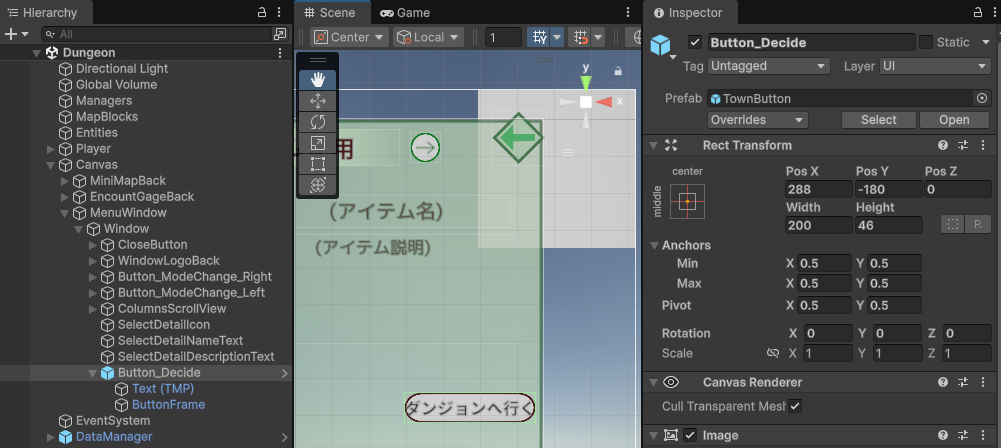1001x448 pixels.
Task: Select the Transform tool
Action: click(x=318, y=185)
